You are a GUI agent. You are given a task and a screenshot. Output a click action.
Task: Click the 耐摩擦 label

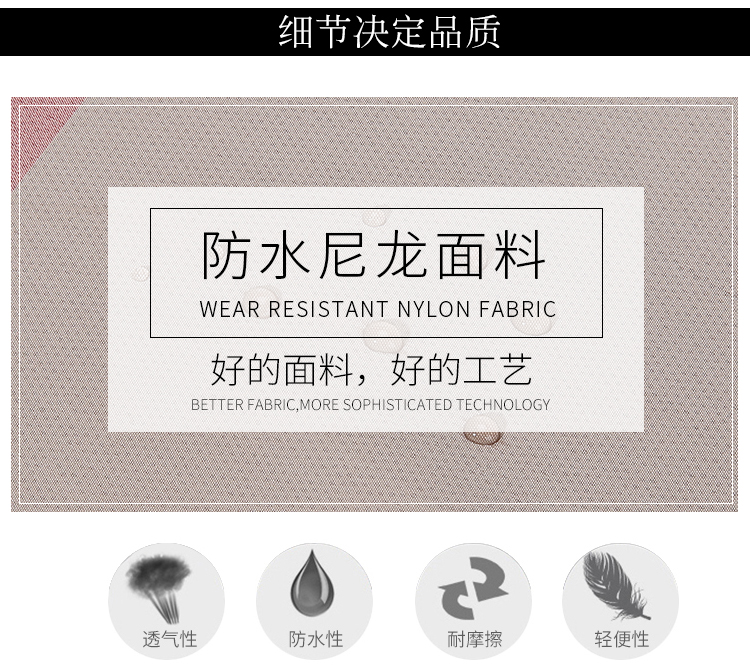click(474, 639)
